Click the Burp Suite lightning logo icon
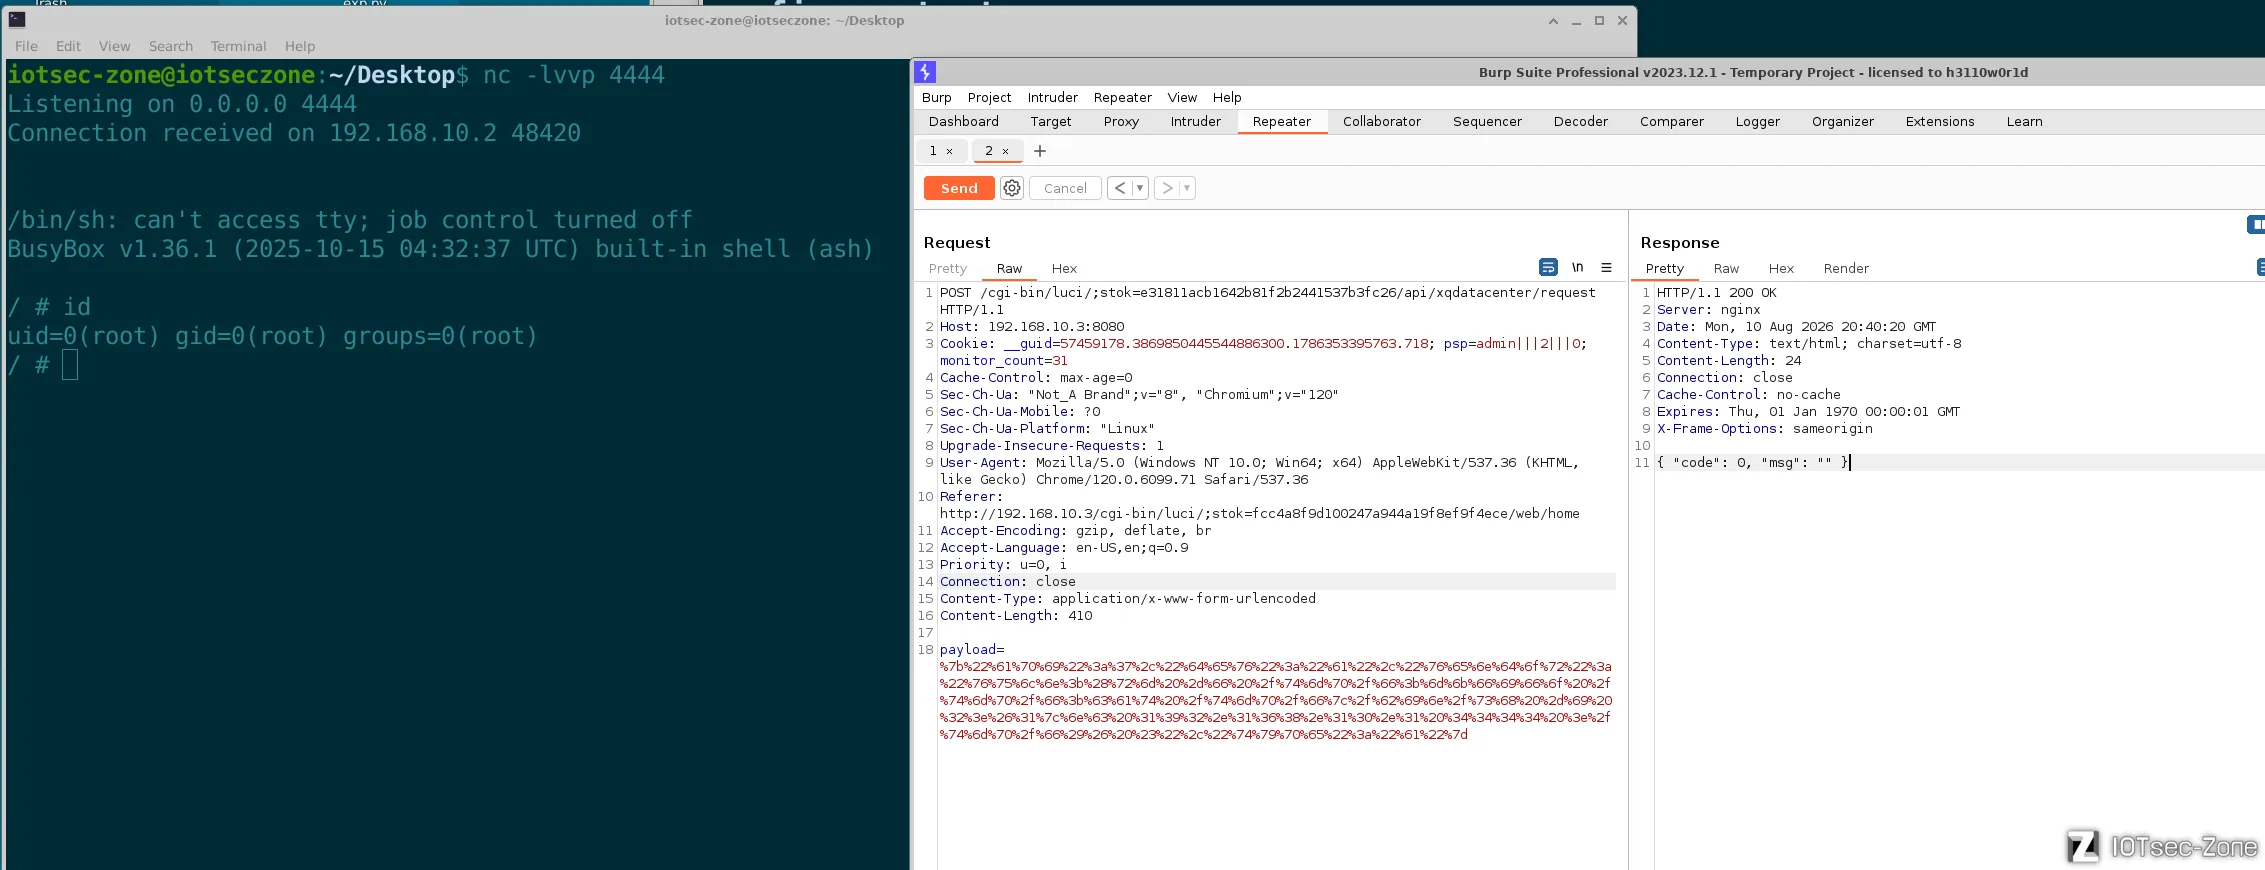Viewport: 2265px width, 870px height. (x=925, y=72)
